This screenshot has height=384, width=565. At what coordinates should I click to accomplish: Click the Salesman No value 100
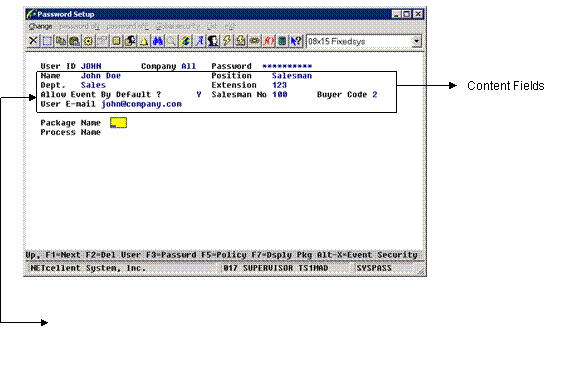279,94
